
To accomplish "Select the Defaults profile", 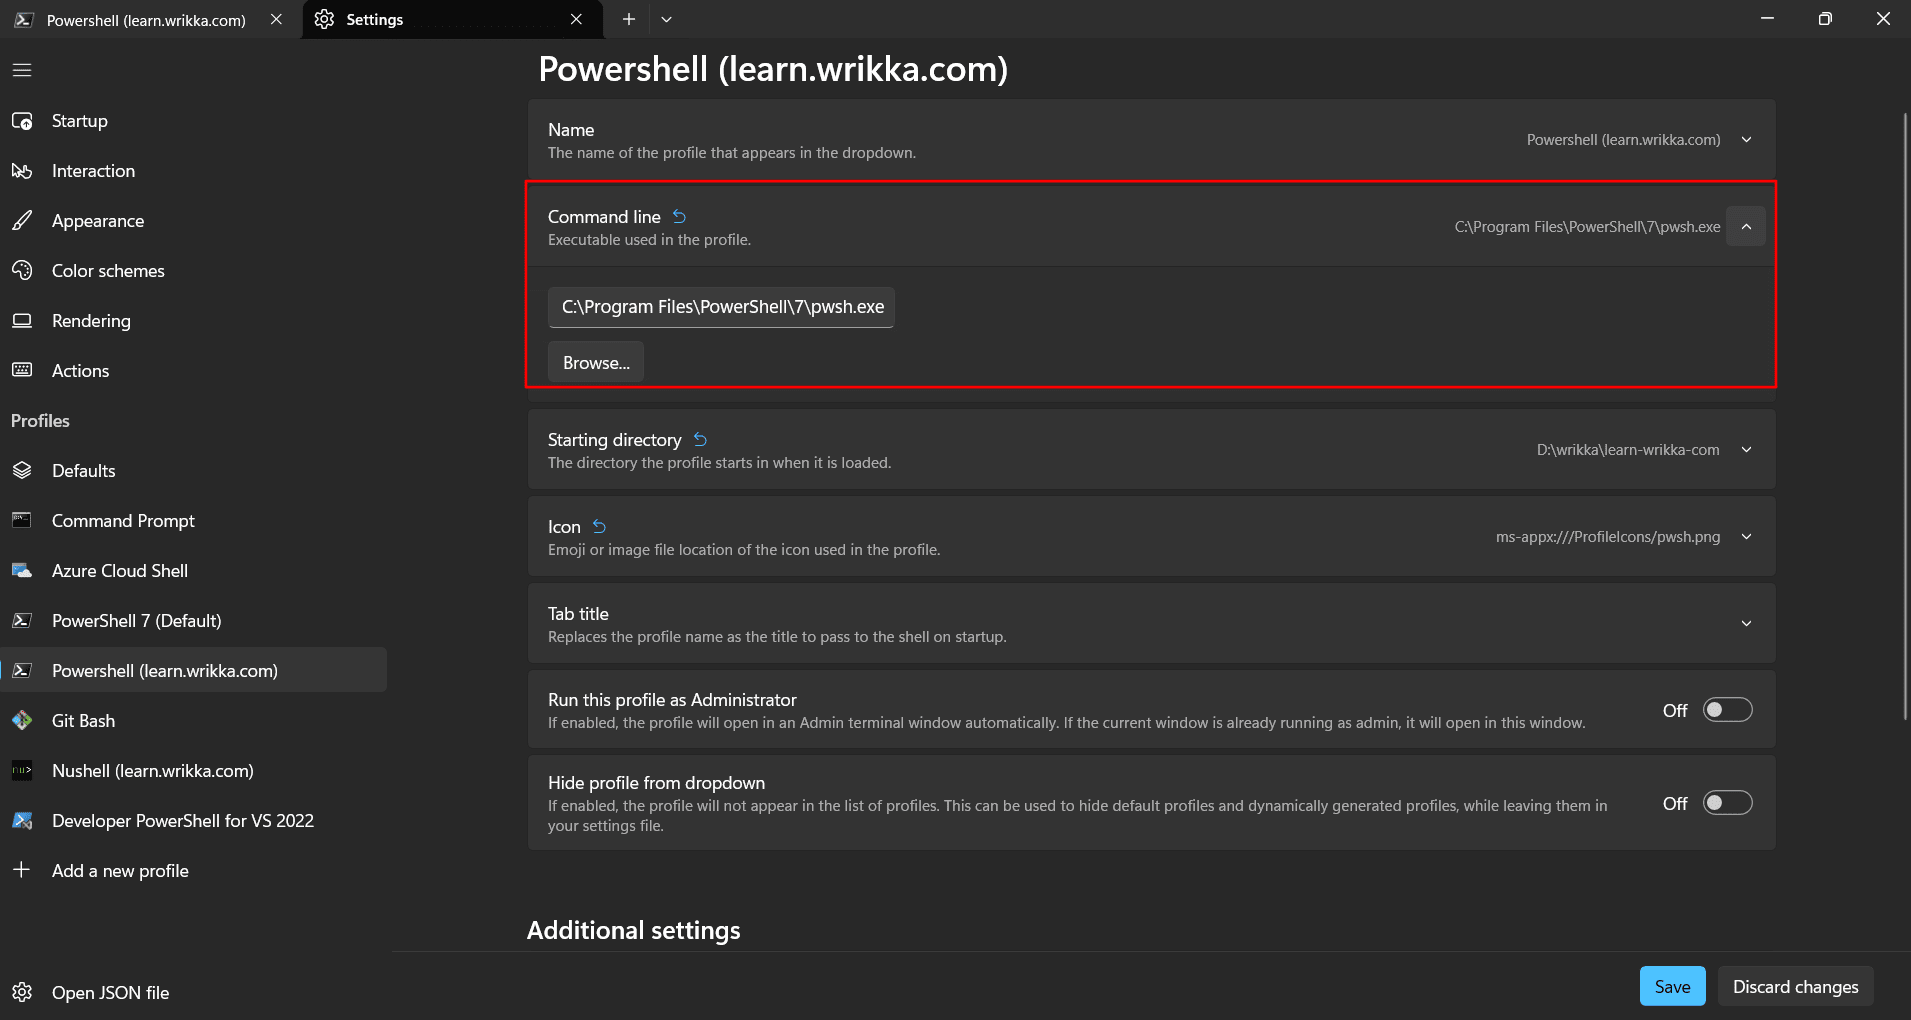I will tap(194, 471).
